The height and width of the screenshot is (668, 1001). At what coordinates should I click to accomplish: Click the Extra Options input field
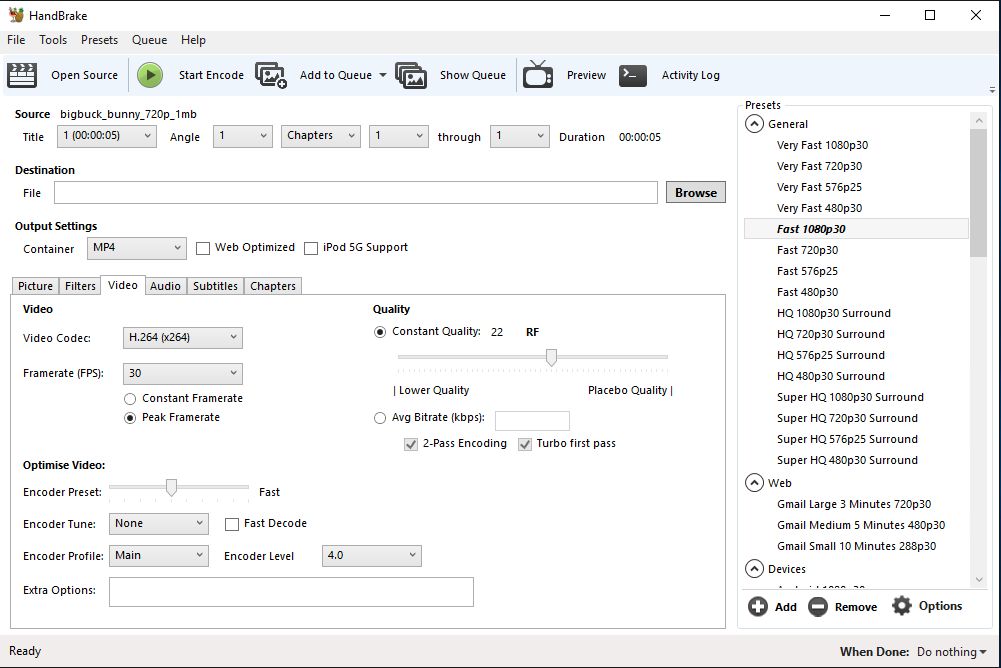pyautogui.click(x=291, y=592)
